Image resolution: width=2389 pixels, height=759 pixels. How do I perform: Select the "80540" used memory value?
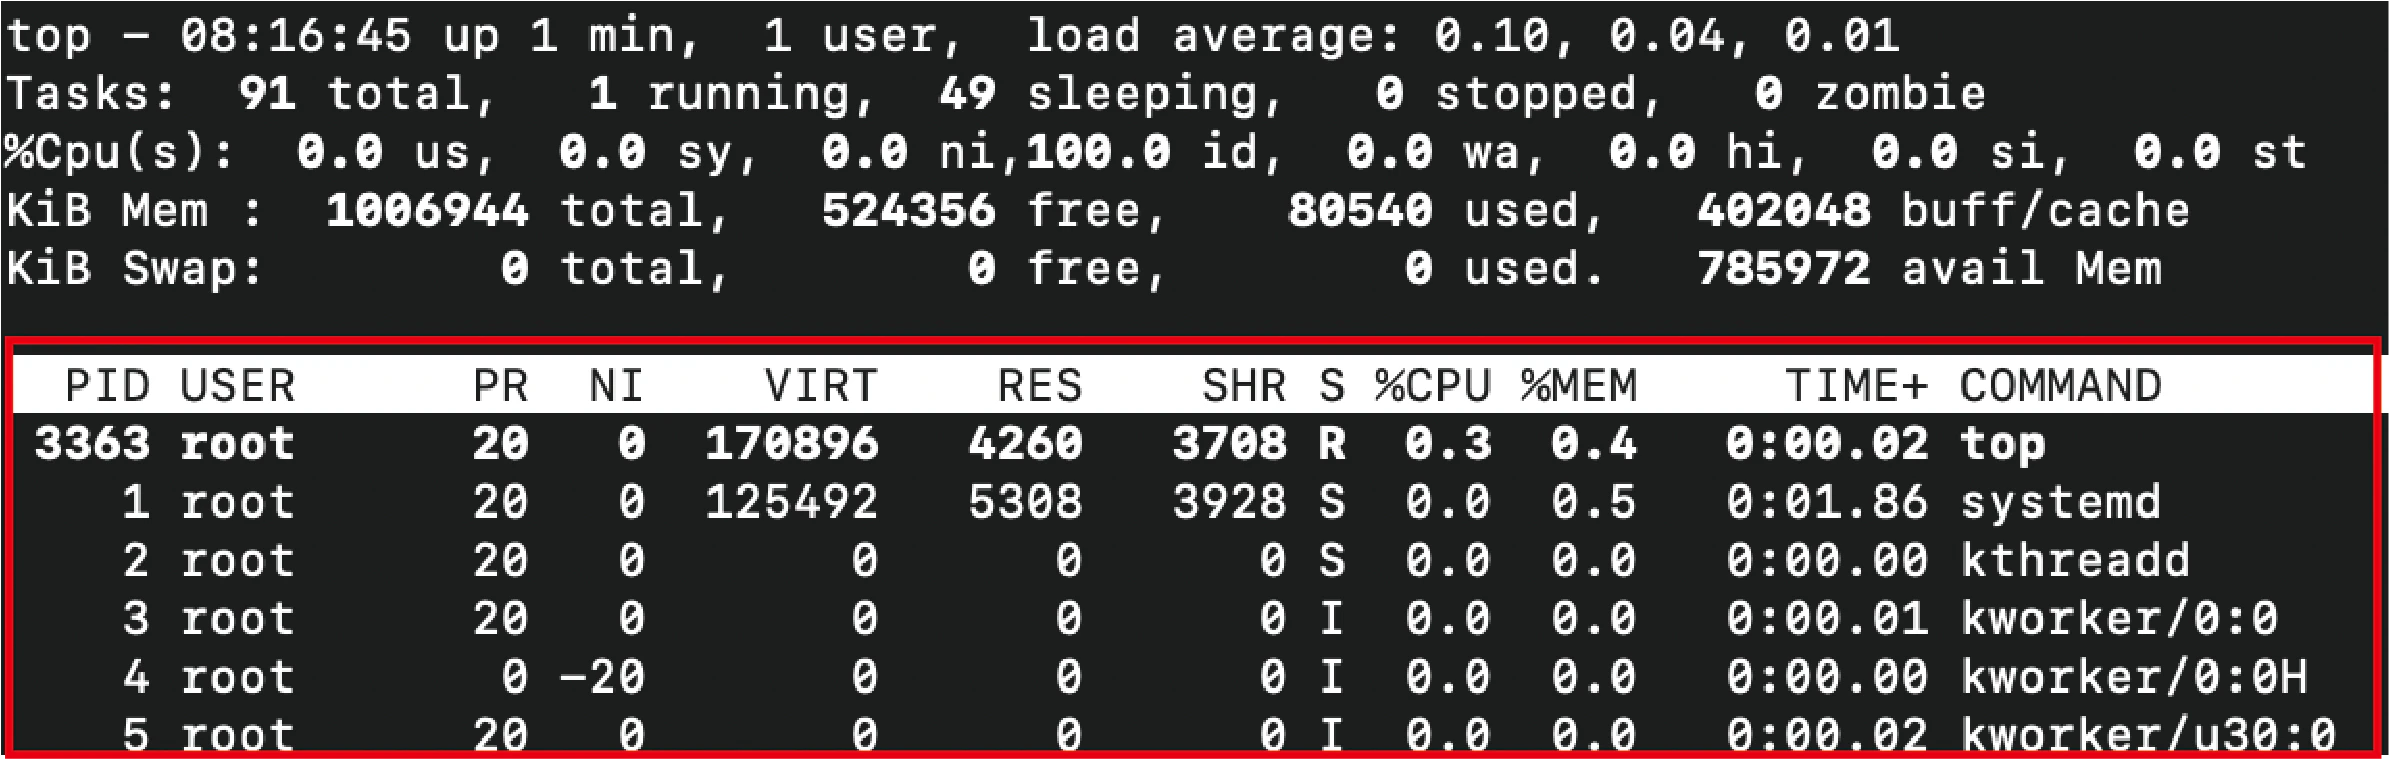click(x=1360, y=210)
